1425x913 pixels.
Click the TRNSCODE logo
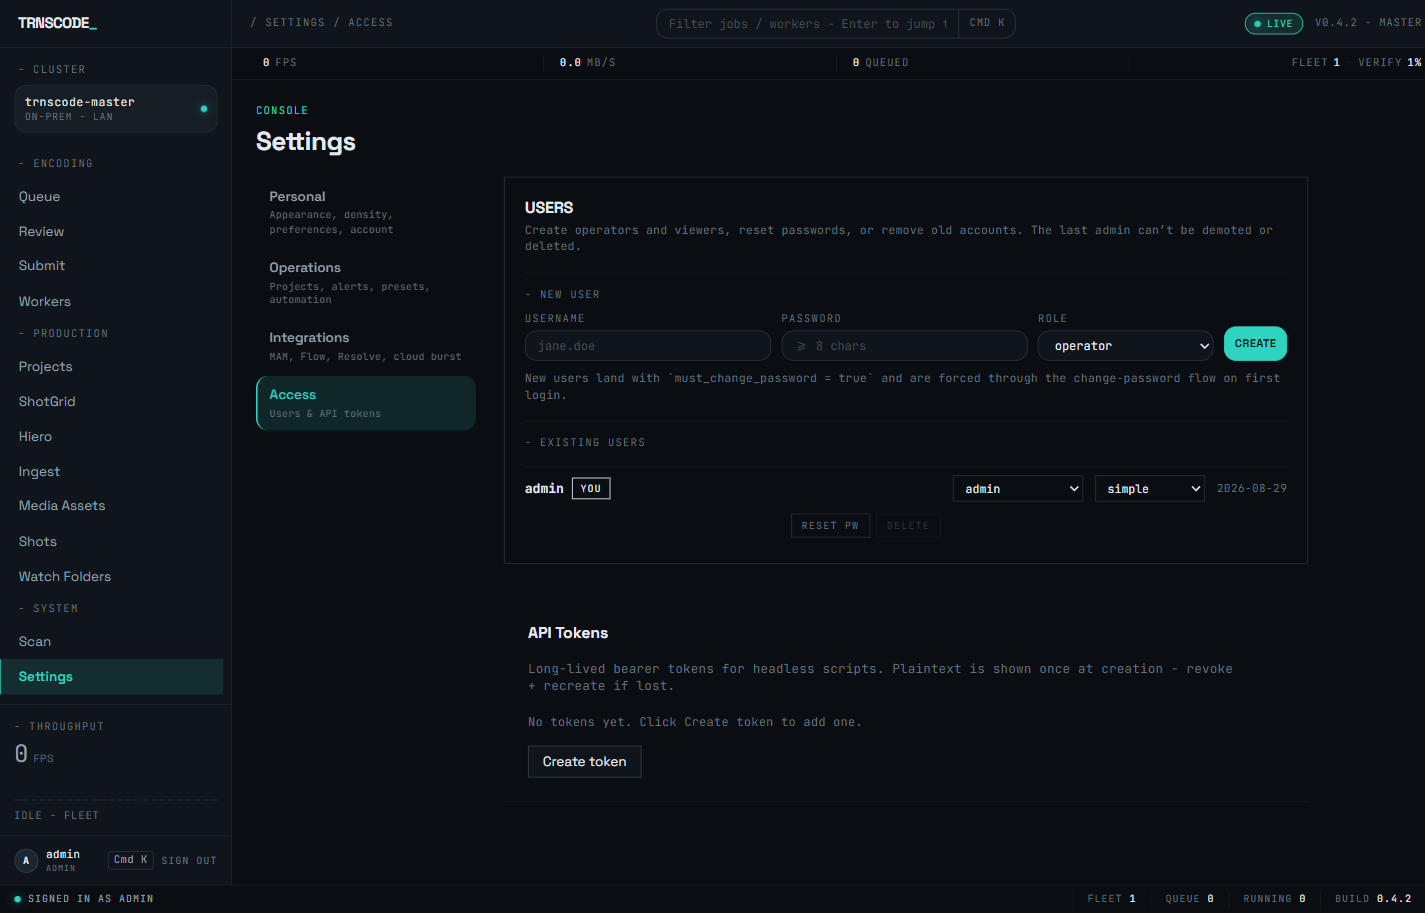point(57,23)
